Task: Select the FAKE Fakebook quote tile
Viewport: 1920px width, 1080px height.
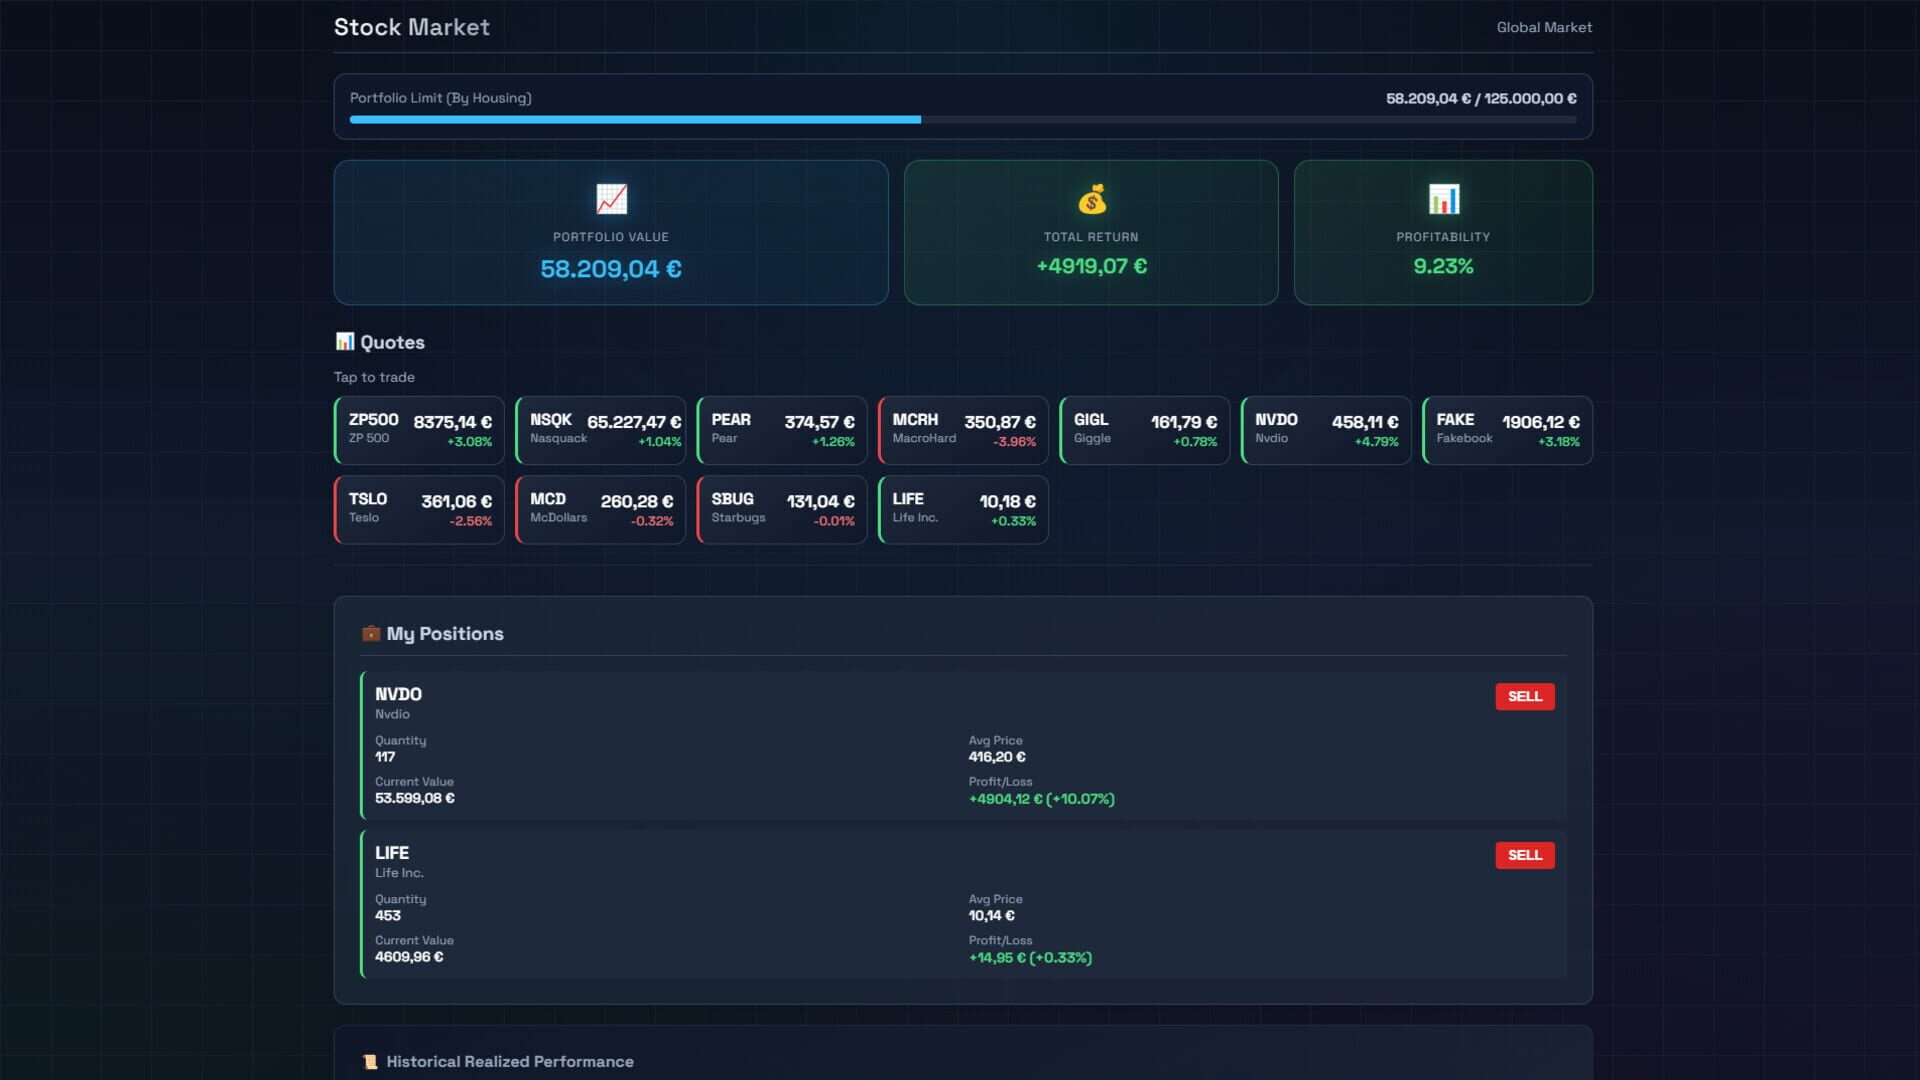Action: (1505, 429)
